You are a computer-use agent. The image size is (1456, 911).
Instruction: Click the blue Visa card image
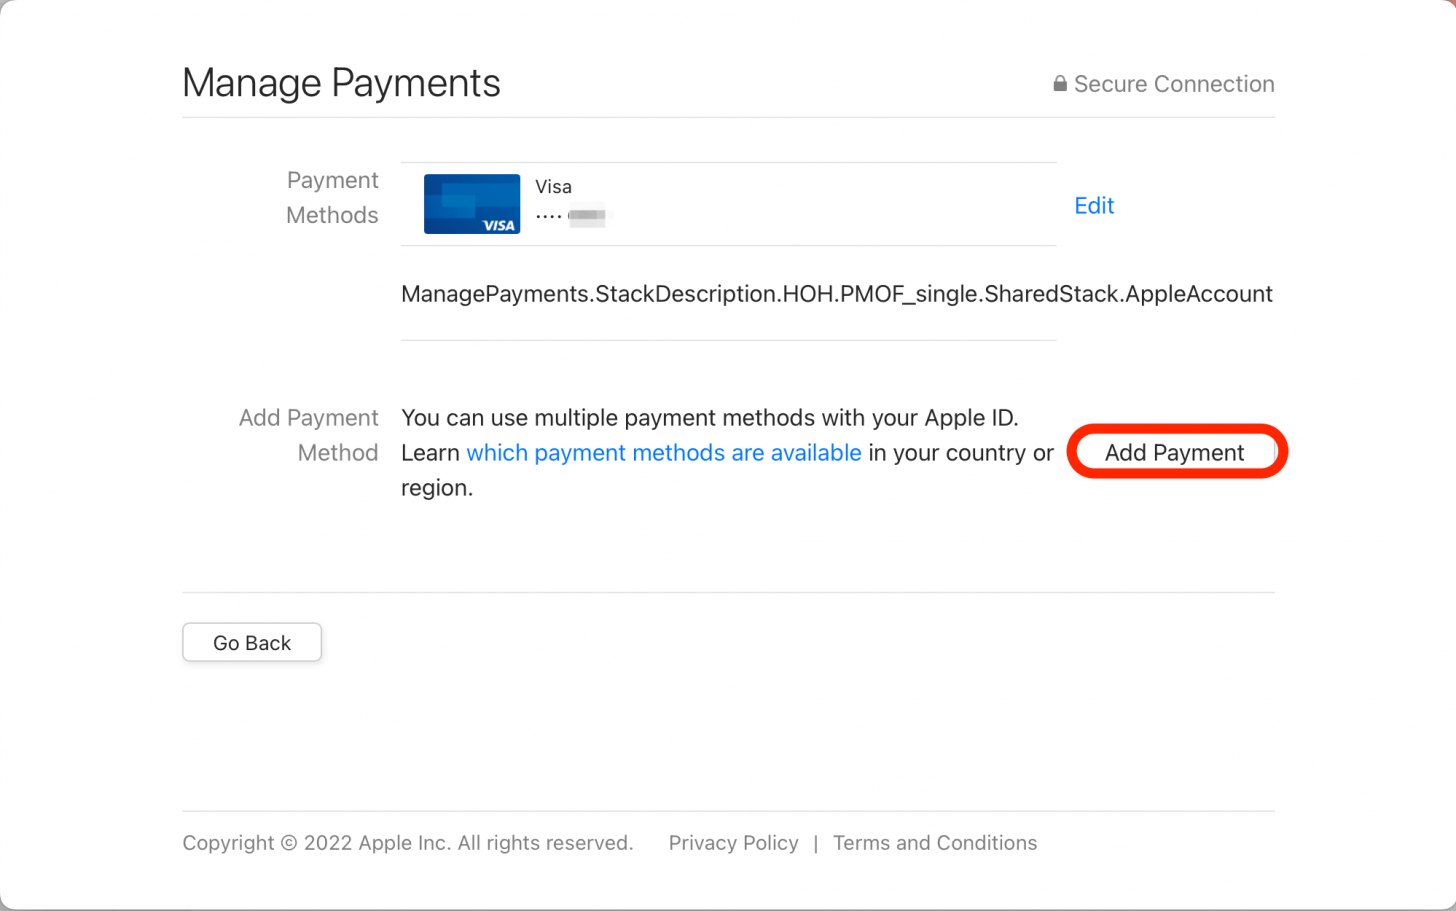pos(471,204)
